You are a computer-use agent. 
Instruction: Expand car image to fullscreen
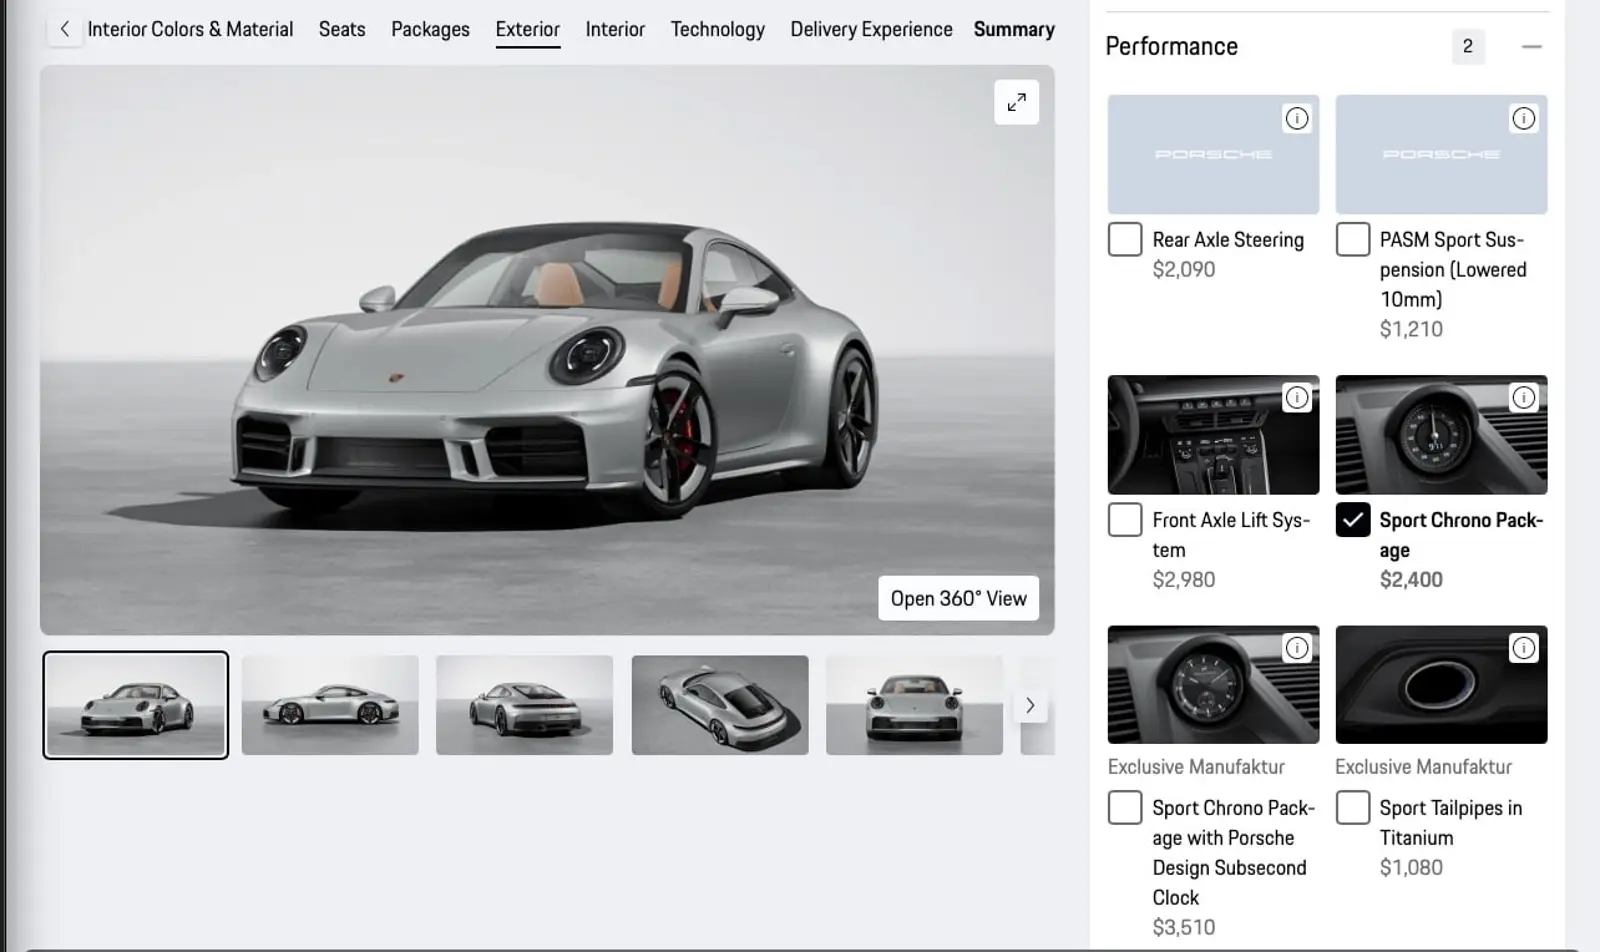[1016, 102]
